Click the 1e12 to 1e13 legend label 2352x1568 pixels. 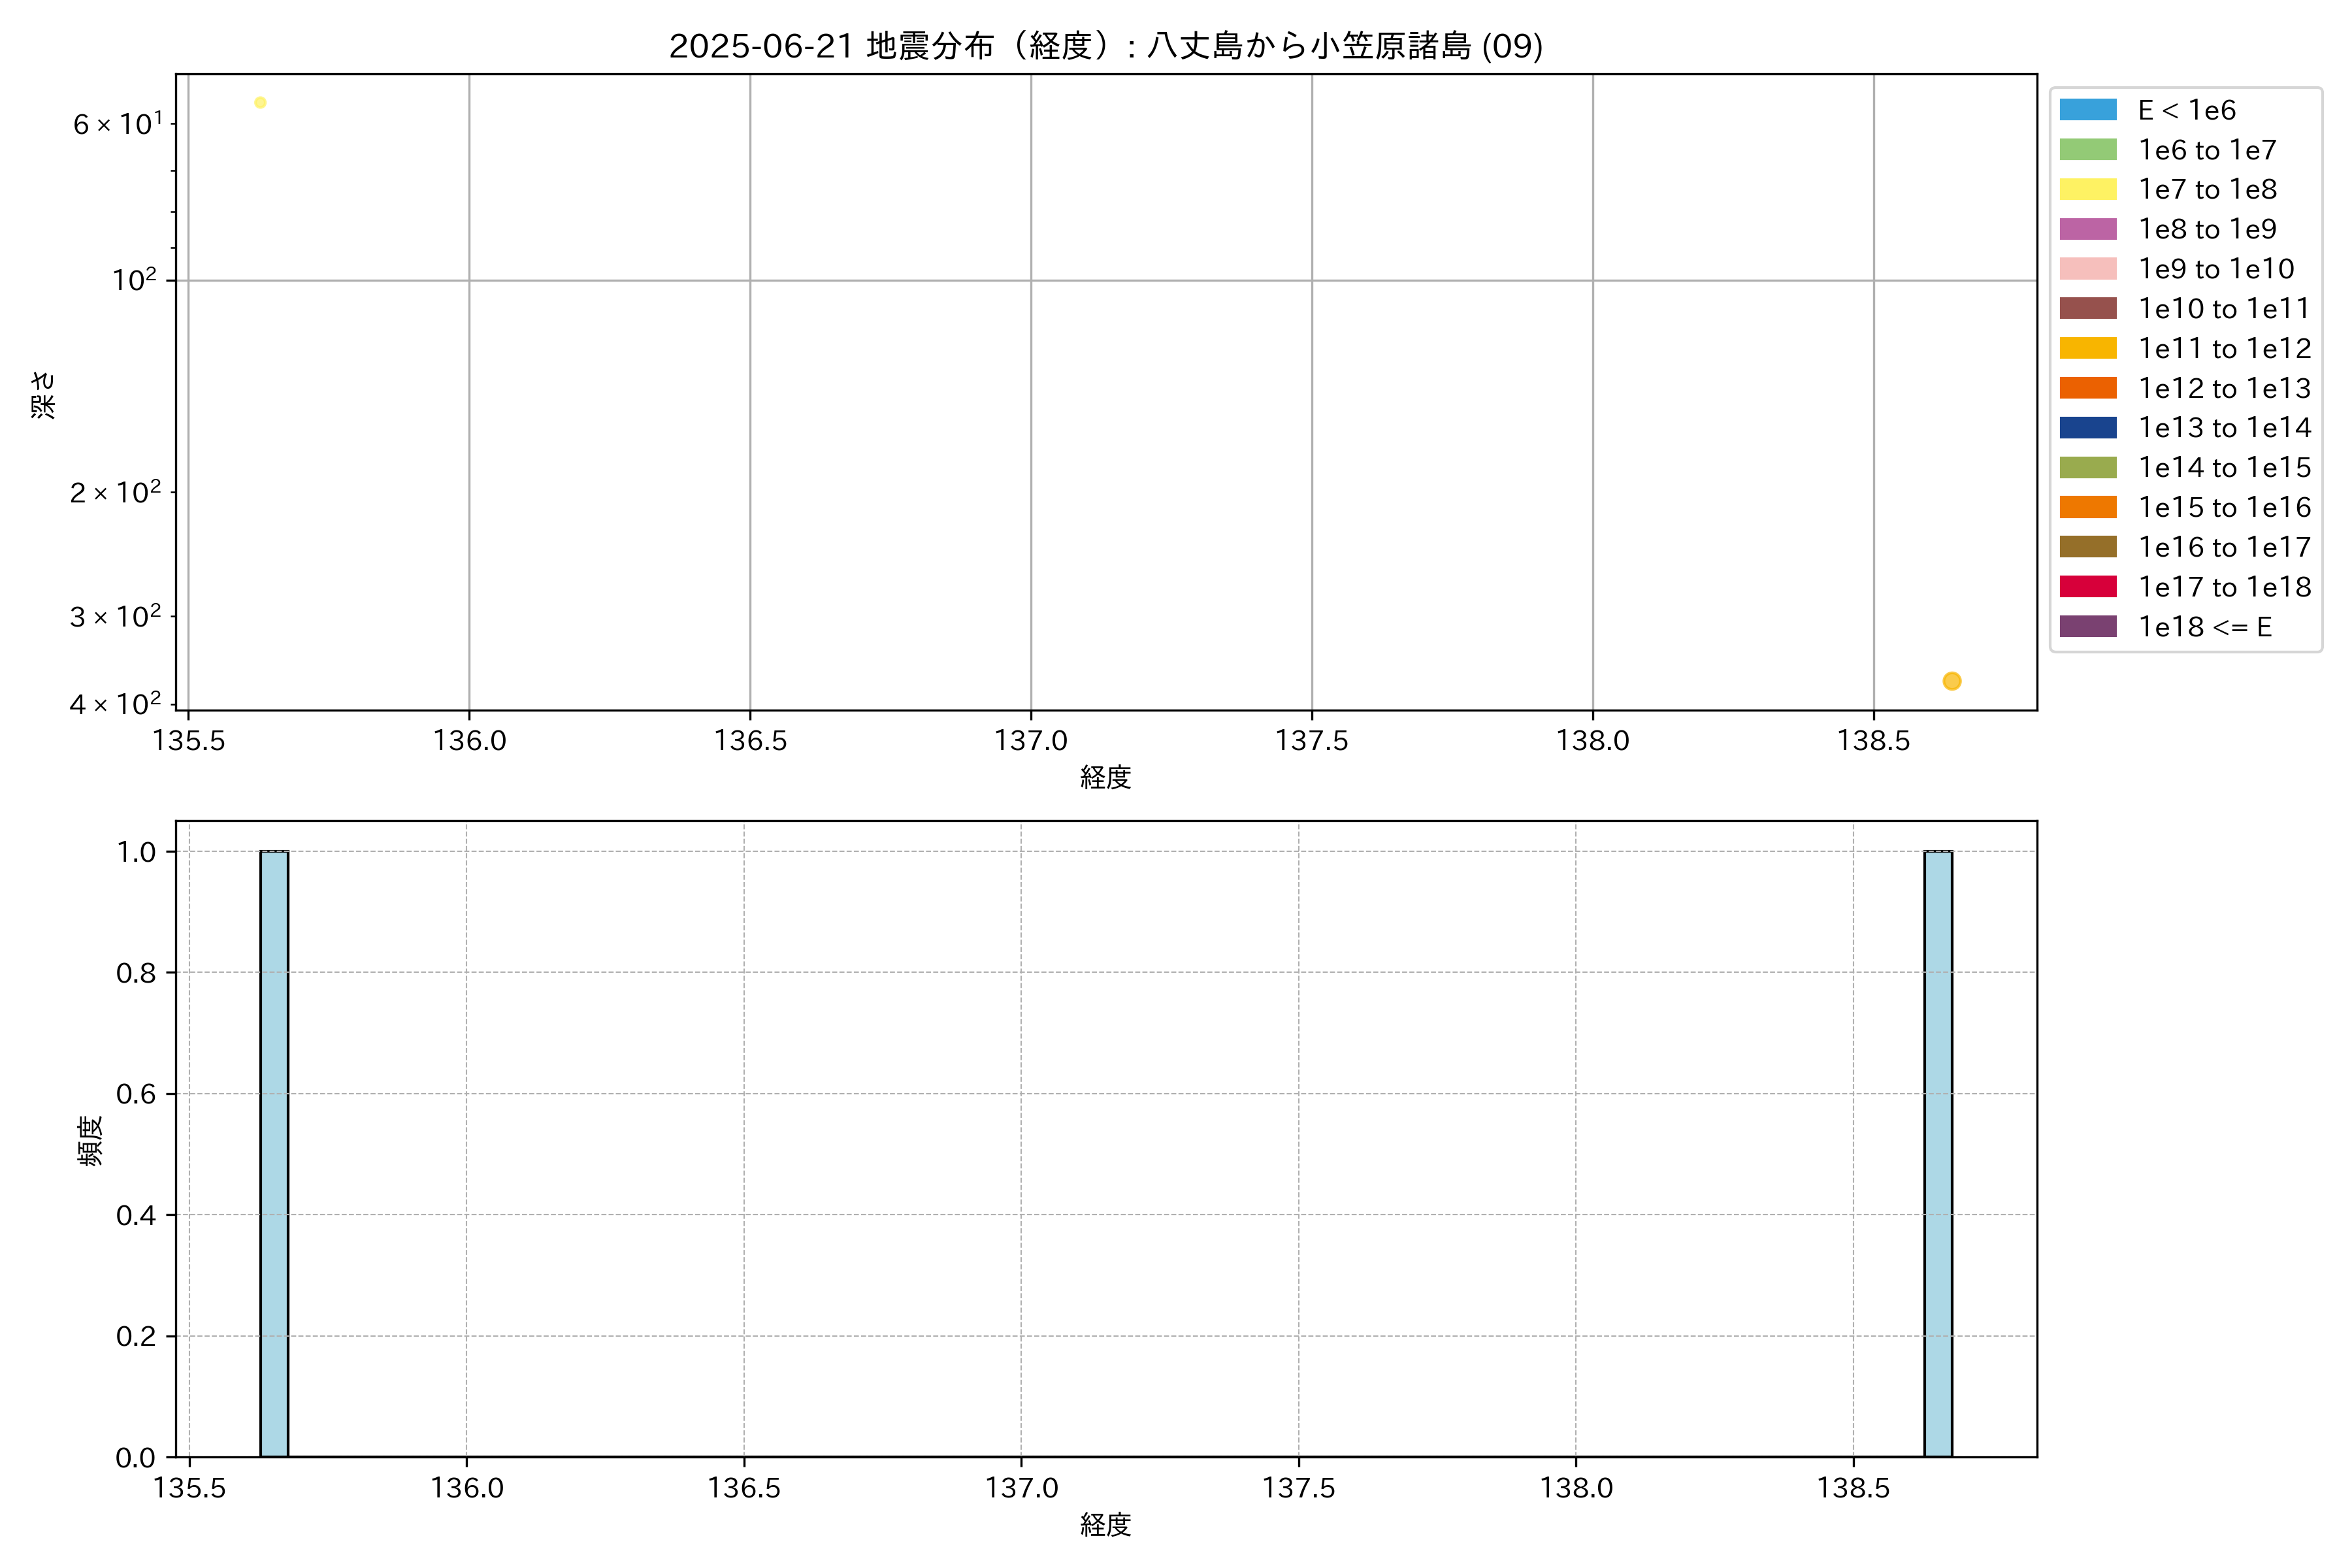(2224, 388)
